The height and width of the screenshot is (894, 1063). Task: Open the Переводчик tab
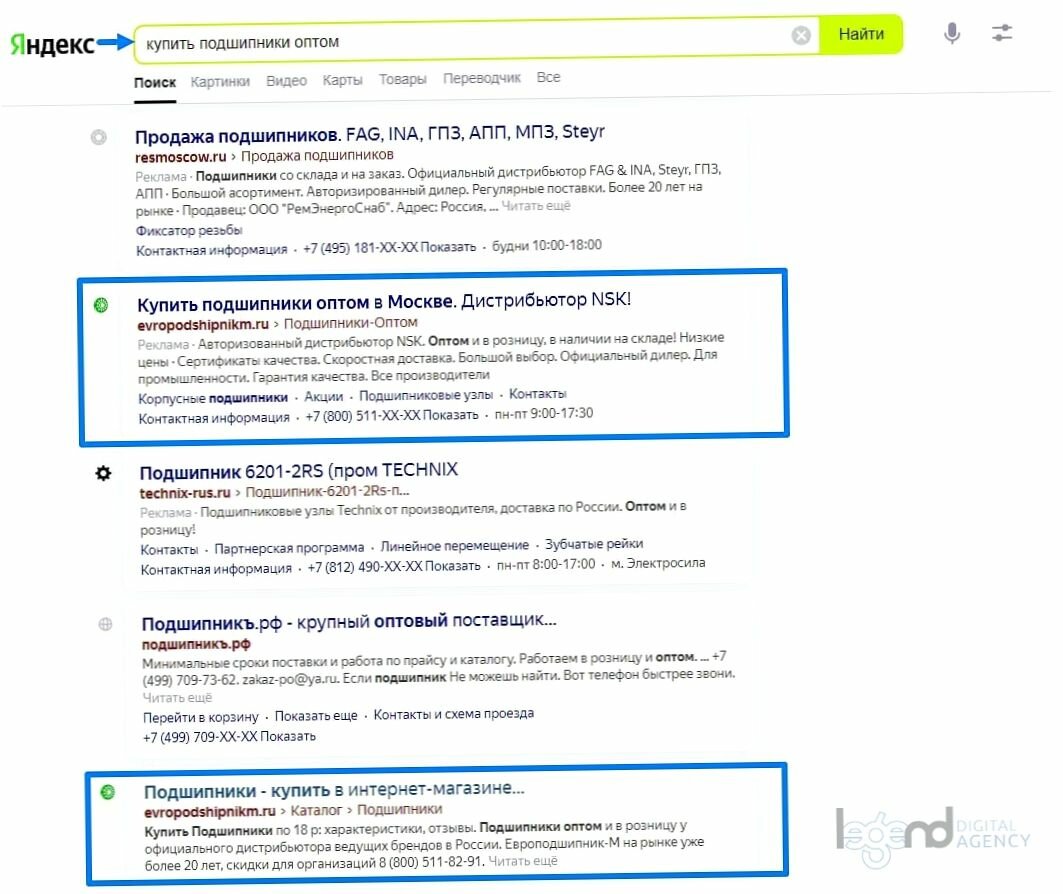482,78
